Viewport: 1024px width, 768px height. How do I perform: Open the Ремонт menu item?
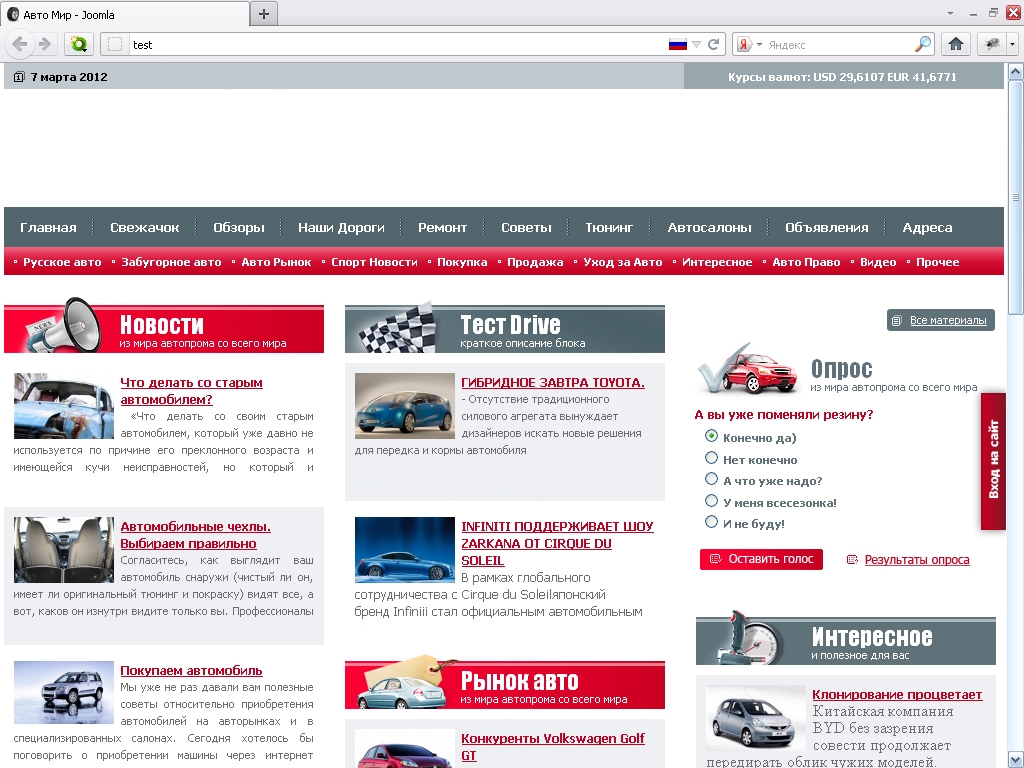(442, 227)
